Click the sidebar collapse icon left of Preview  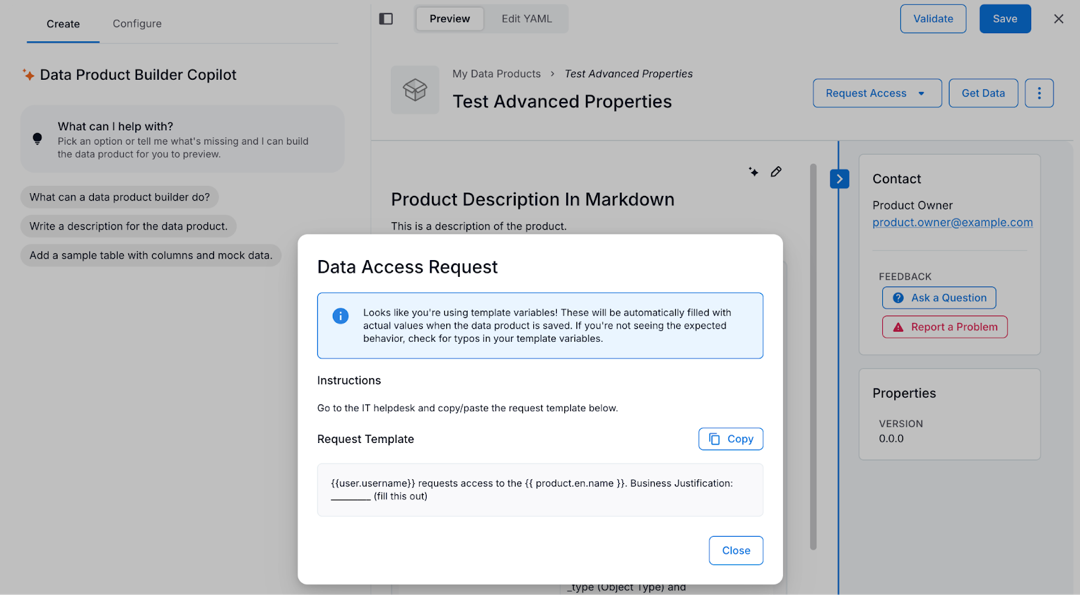click(386, 18)
